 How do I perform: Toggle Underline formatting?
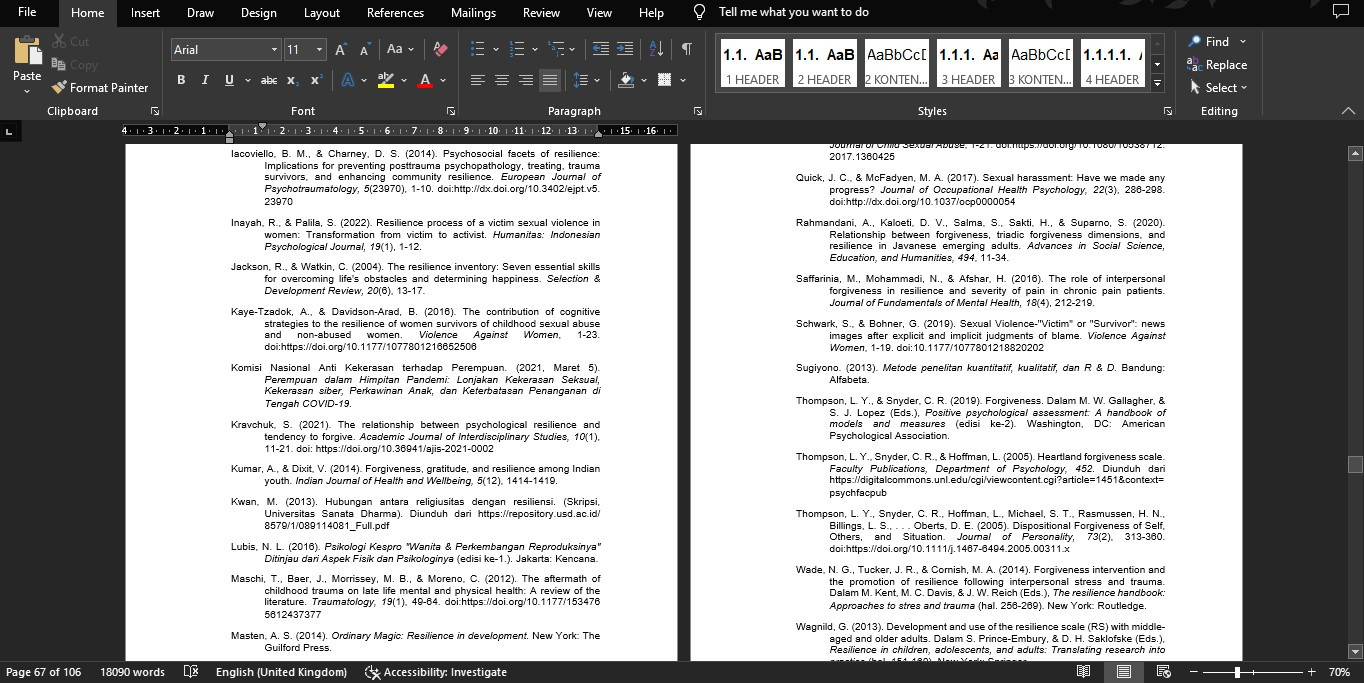(229, 80)
